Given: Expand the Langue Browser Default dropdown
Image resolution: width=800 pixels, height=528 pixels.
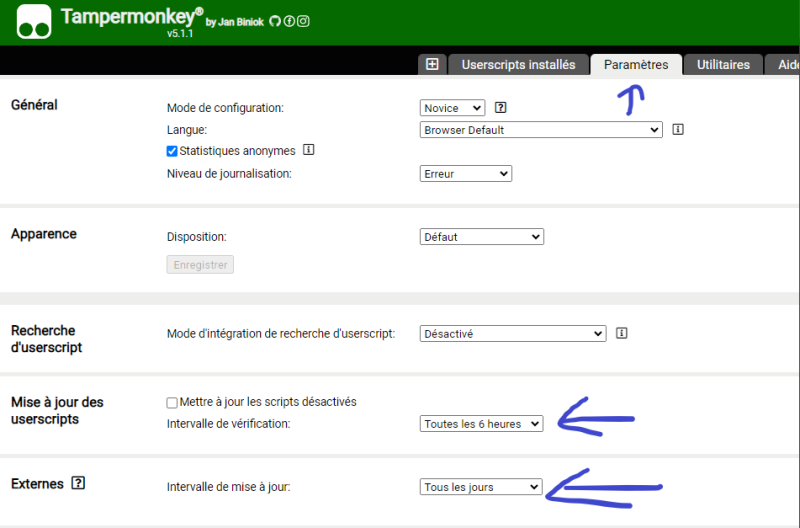Looking at the screenshot, I should [x=541, y=130].
